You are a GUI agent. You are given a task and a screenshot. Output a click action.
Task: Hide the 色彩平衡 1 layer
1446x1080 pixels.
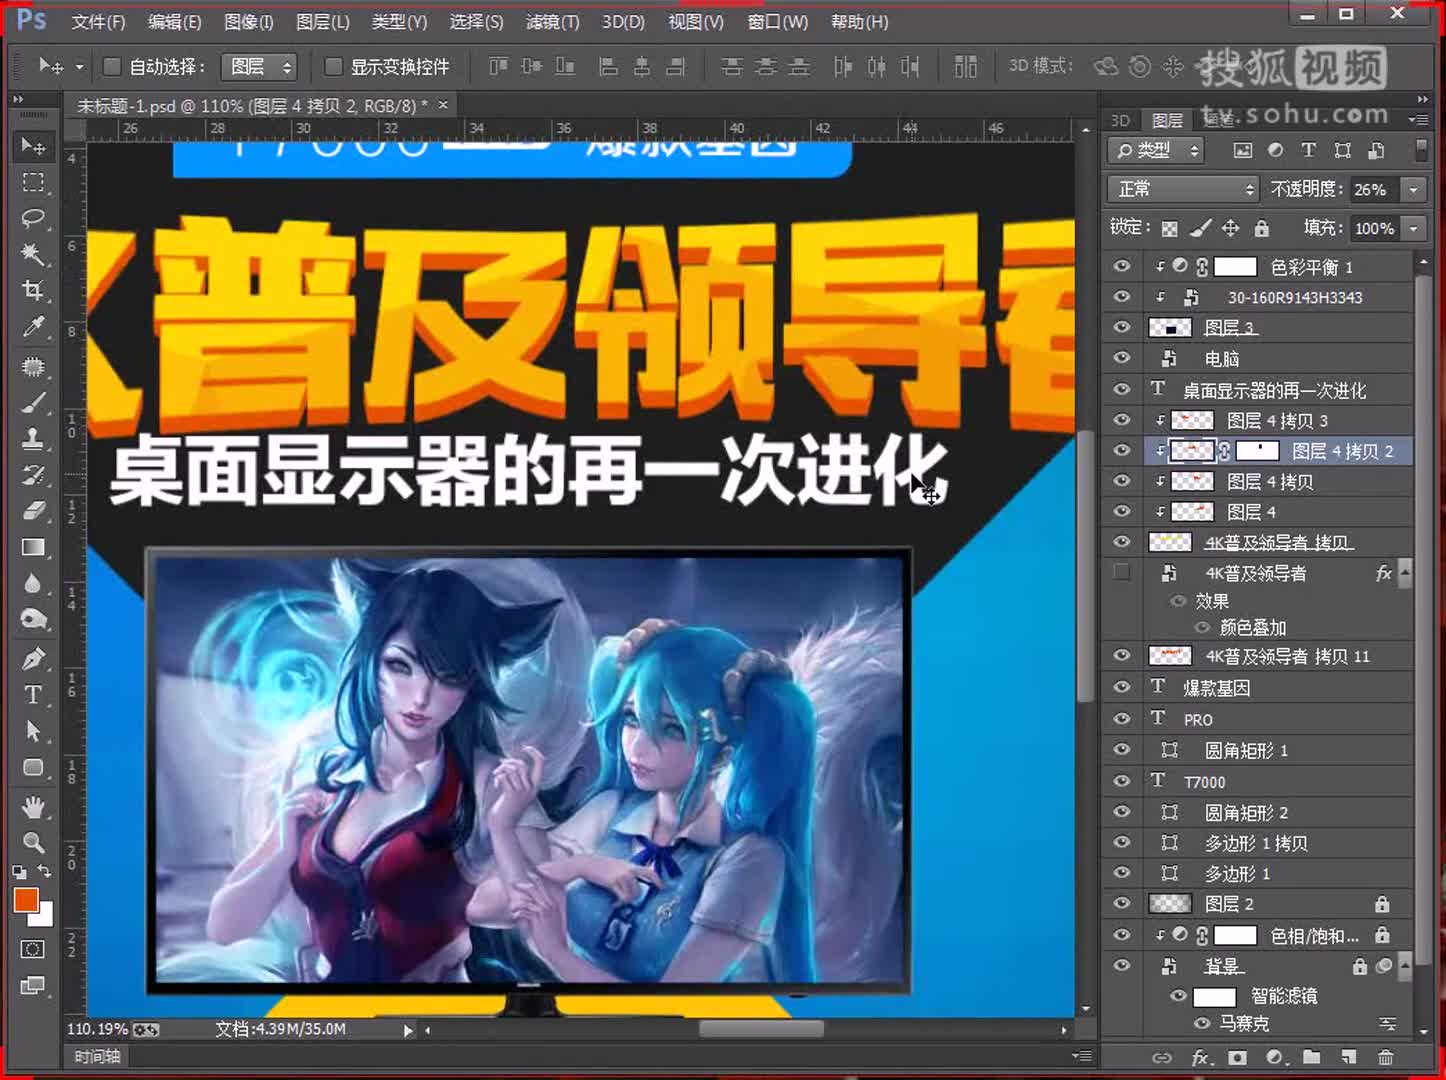pos(1121,266)
